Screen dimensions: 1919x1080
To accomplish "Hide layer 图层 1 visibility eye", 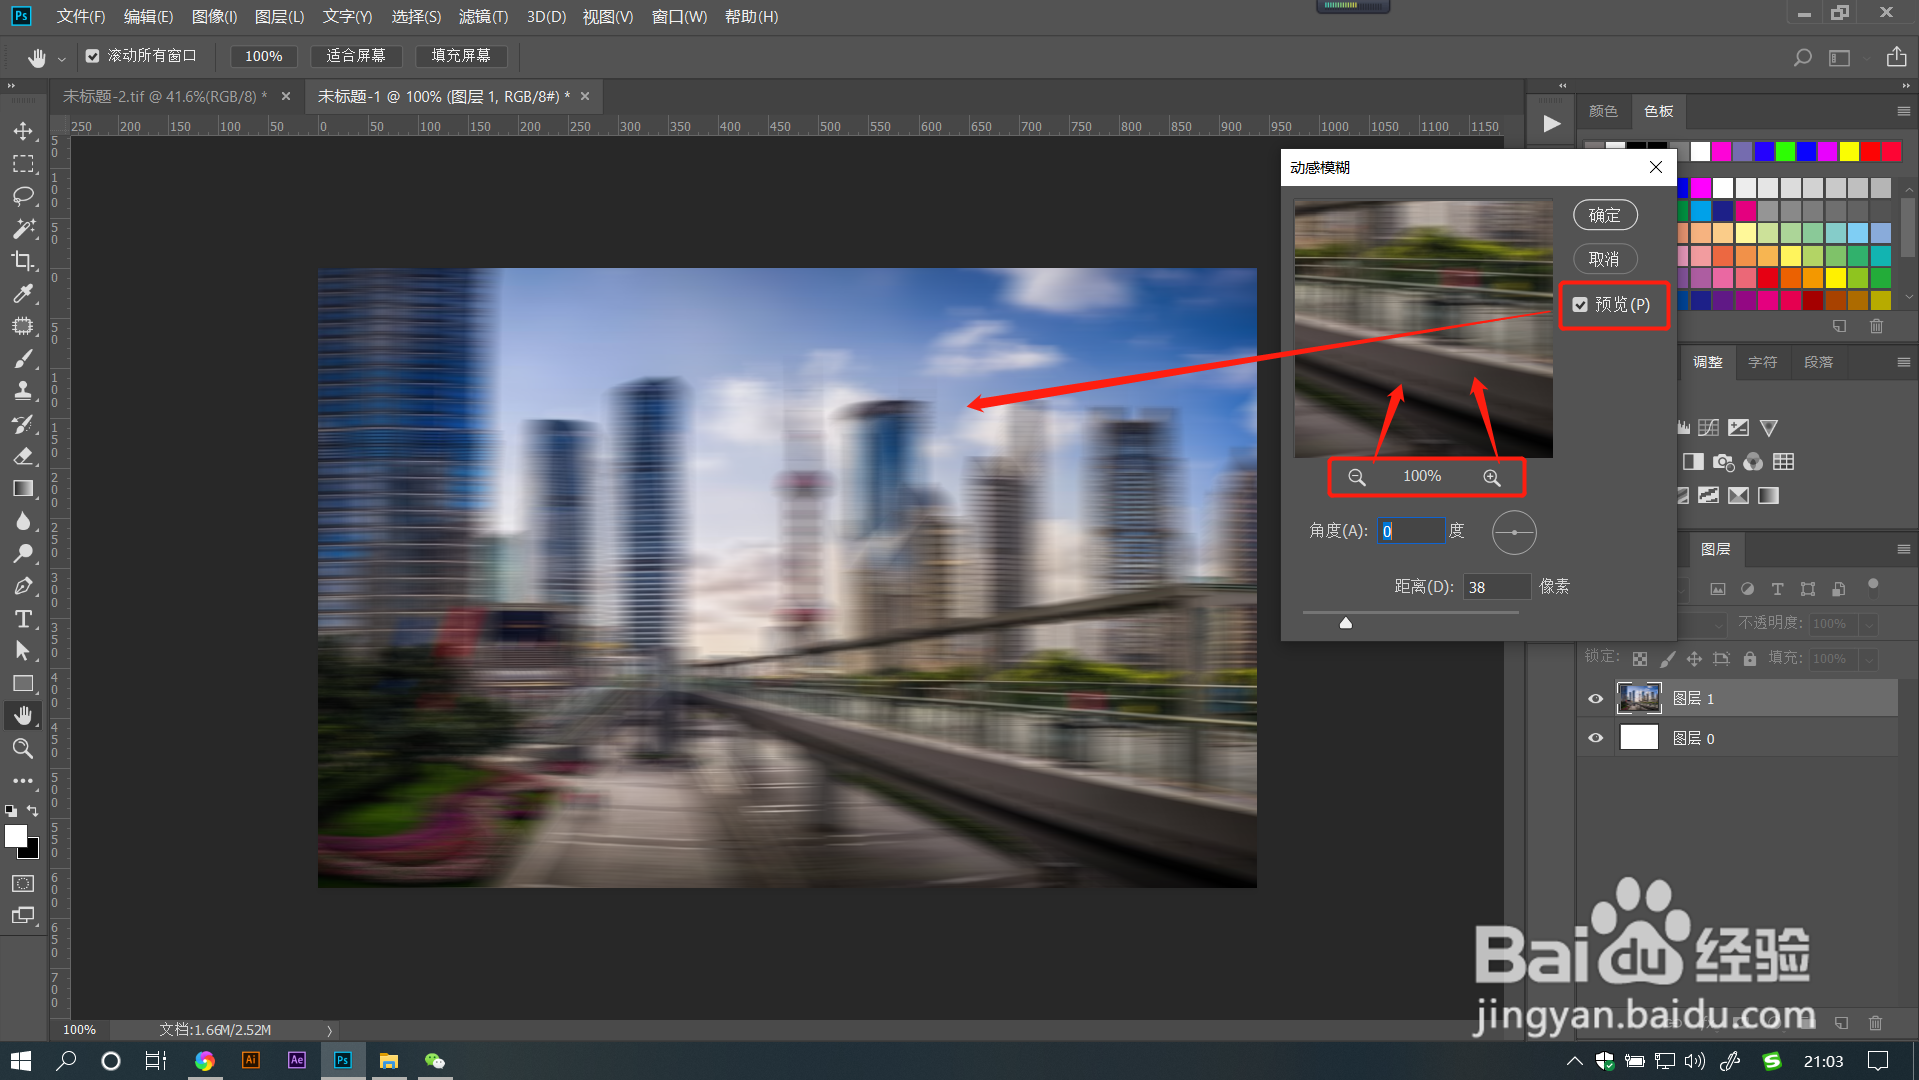I will [1595, 699].
